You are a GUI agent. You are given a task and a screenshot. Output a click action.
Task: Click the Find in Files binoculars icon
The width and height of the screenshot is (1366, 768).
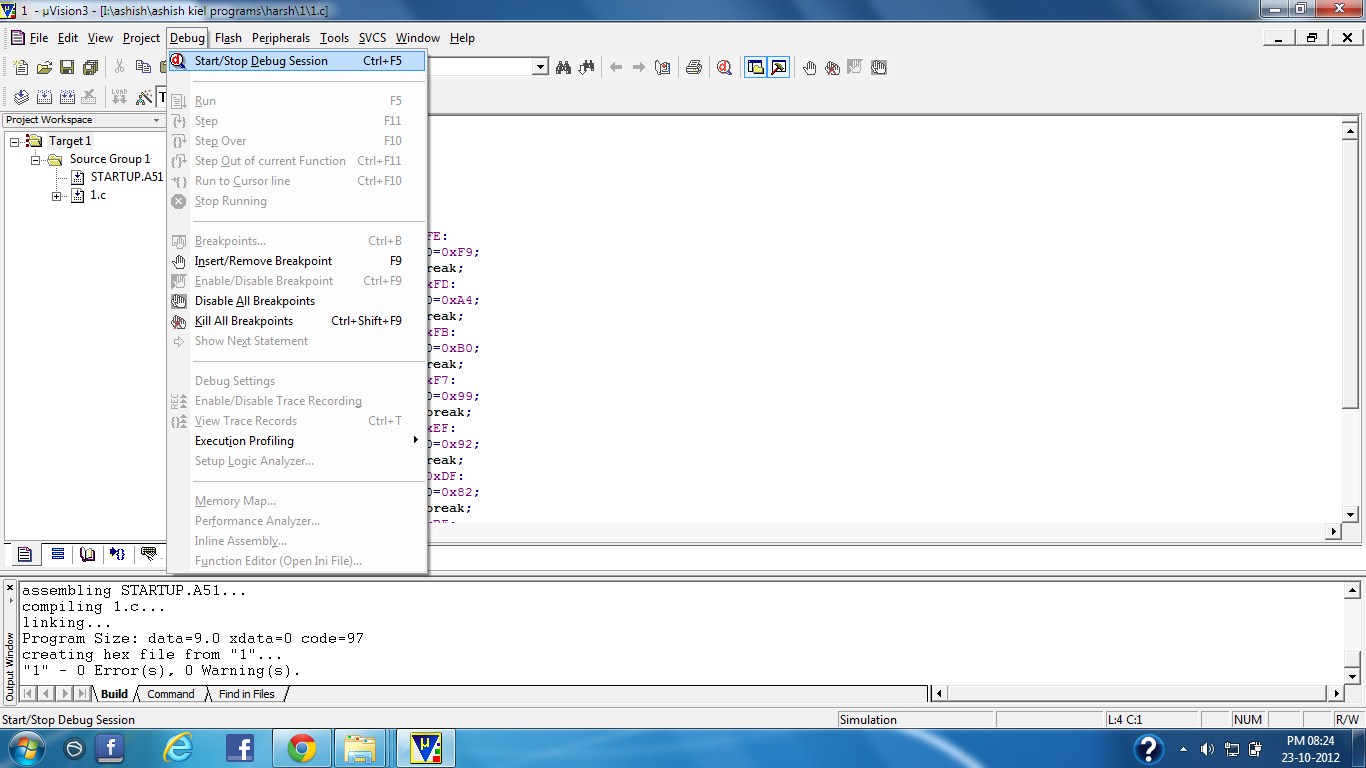coord(587,67)
